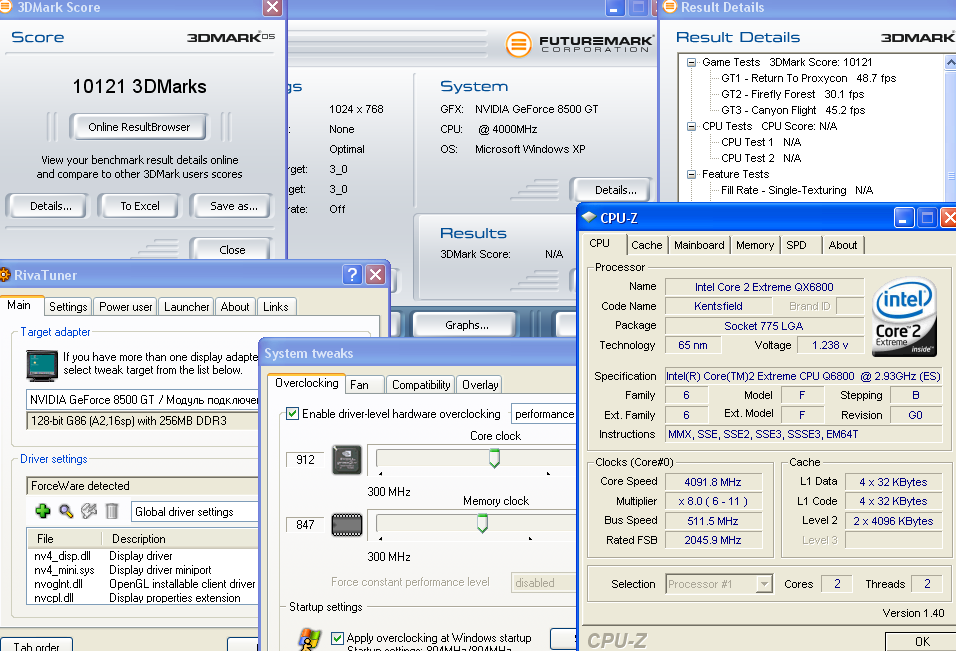Click the Intel Core 2 Extreme logo

[904, 316]
